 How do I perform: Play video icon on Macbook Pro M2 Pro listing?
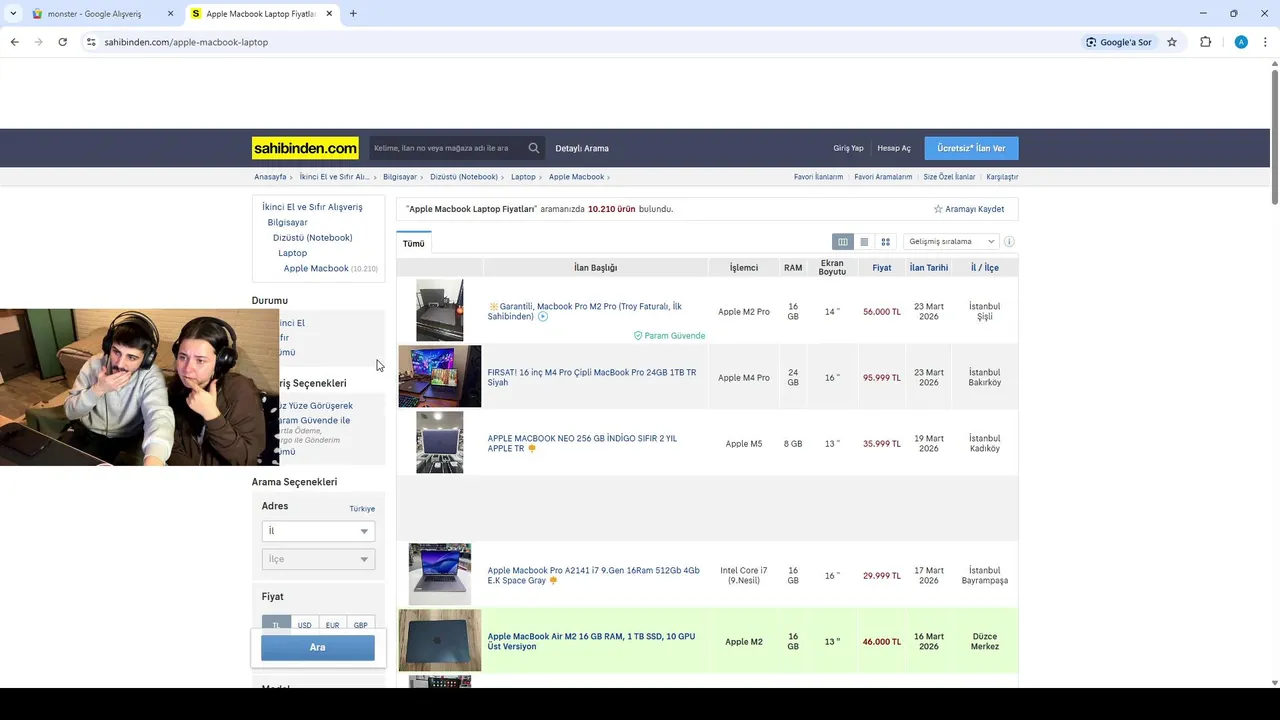click(543, 317)
